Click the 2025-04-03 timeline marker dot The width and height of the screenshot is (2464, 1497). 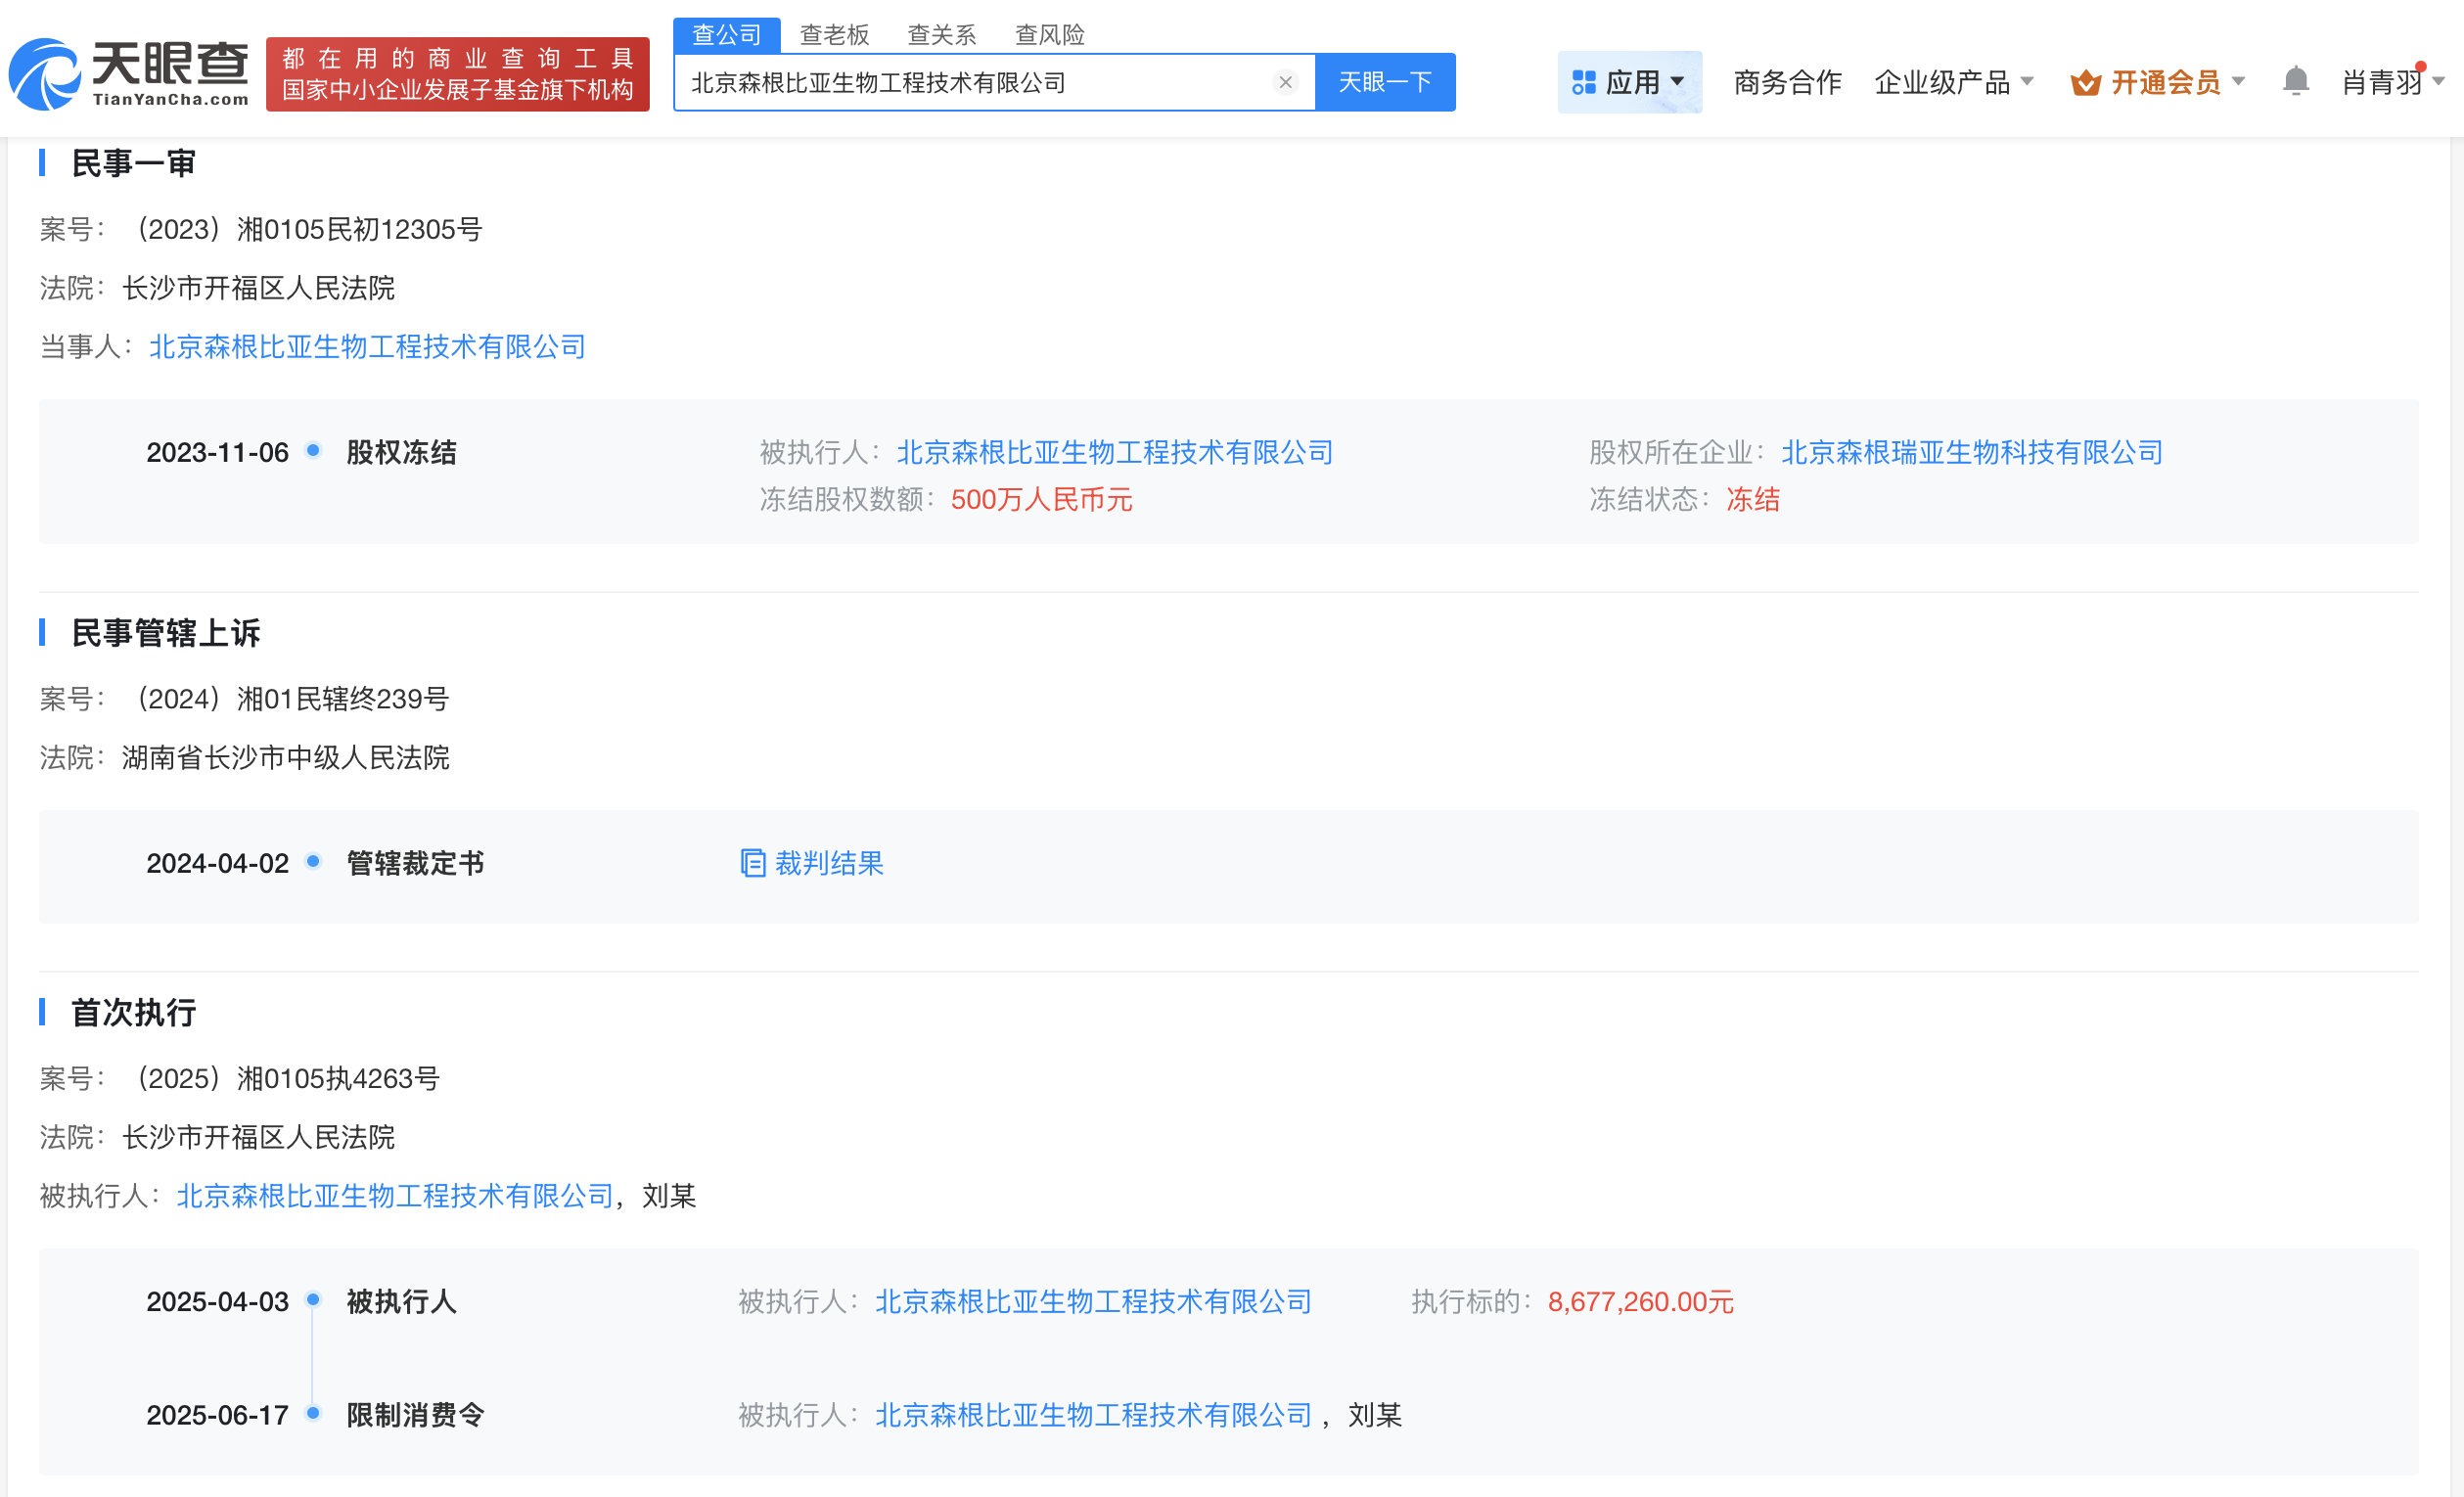(313, 1299)
